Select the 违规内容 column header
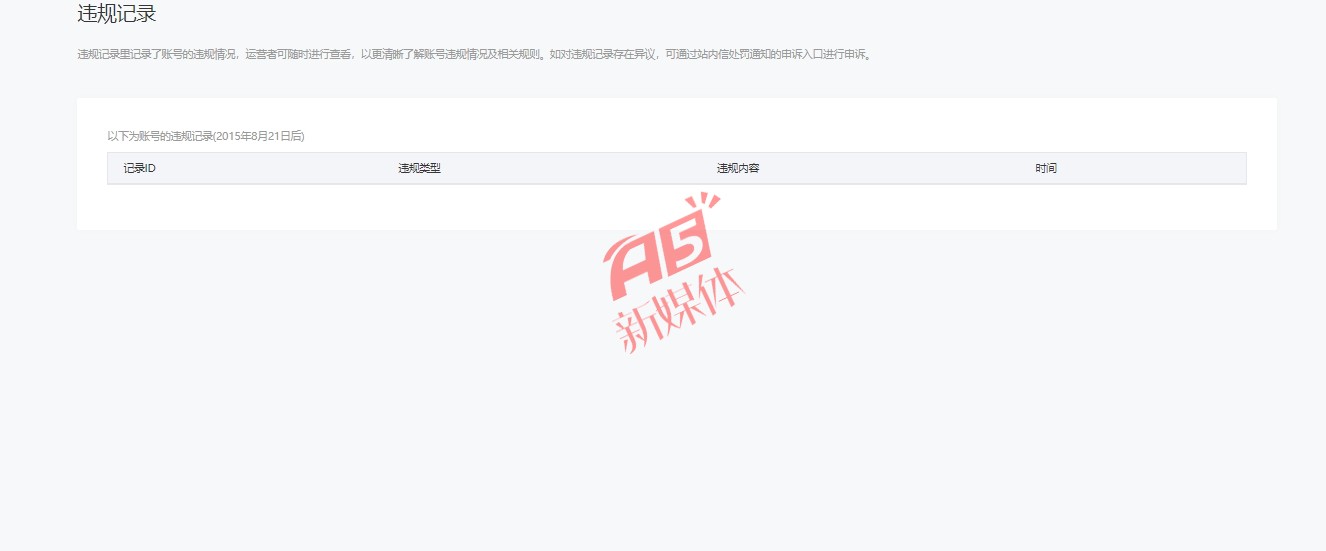 click(738, 168)
